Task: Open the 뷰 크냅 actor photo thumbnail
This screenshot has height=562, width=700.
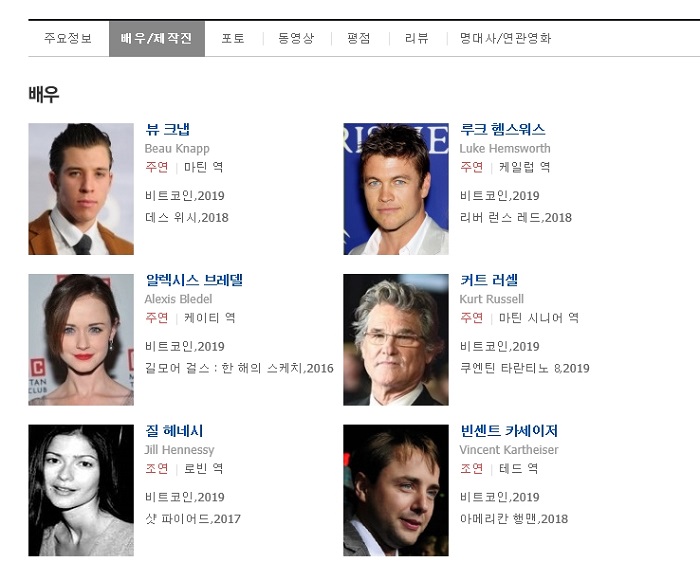Action: tap(81, 189)
